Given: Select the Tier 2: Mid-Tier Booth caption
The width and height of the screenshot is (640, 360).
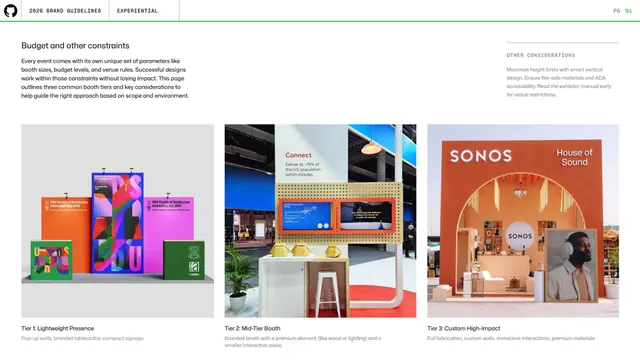Looking at the screenshot, I should coord(252,328).
